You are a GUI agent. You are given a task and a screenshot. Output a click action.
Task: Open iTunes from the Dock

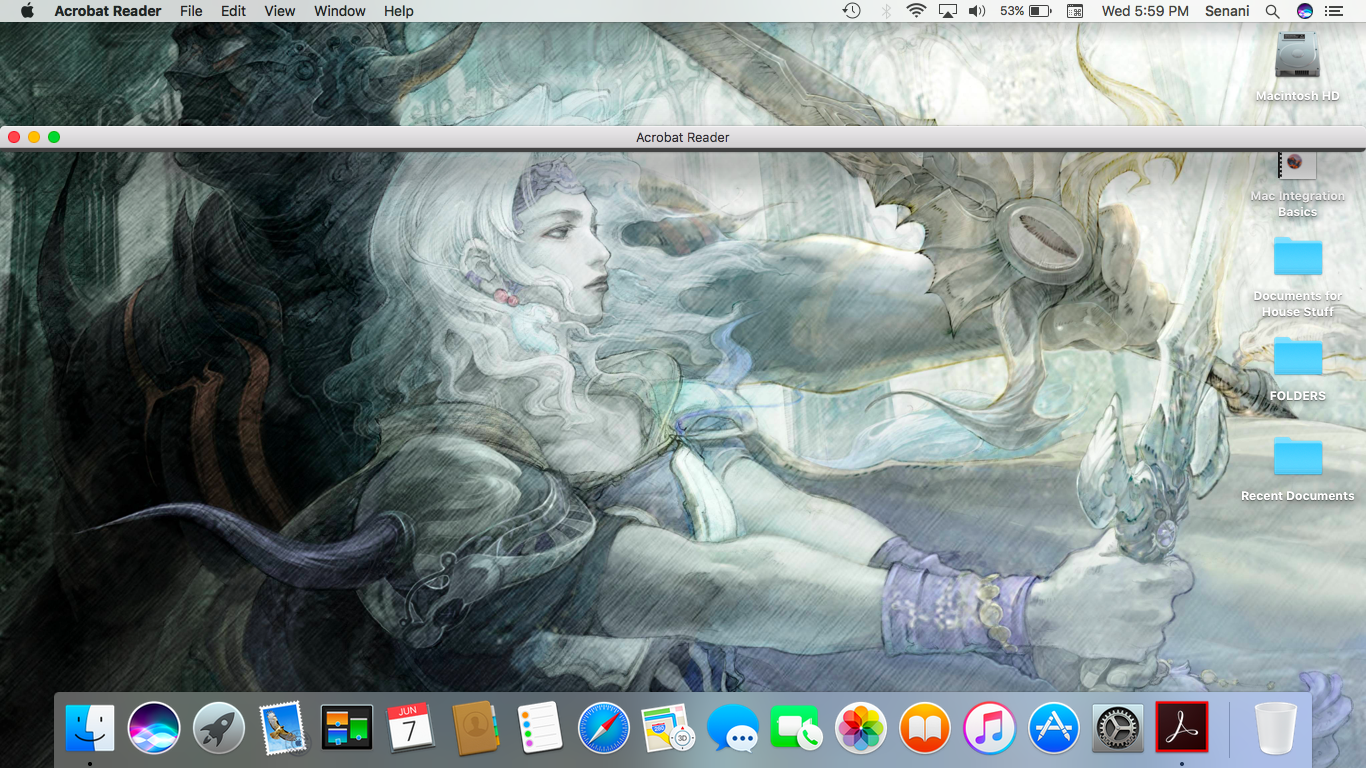coord(989,727)
